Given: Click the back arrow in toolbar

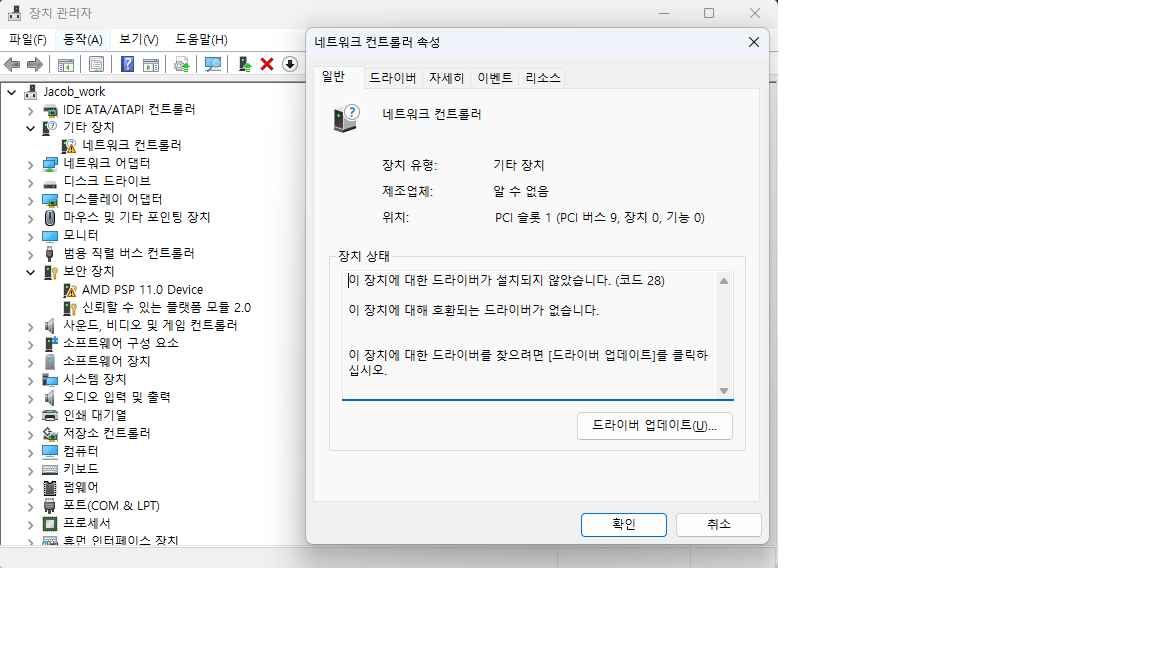Looking at the screenshot, I should [x=12, y=65].
